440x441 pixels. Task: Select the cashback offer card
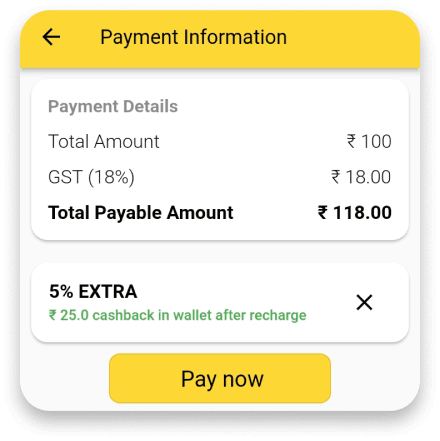coord(220,302)
